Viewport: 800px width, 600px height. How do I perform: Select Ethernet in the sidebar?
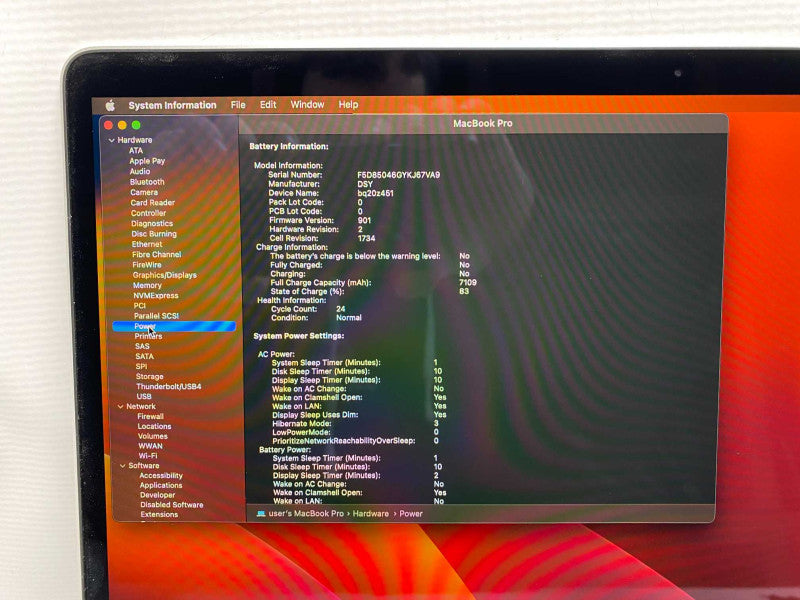coord(147,244)
